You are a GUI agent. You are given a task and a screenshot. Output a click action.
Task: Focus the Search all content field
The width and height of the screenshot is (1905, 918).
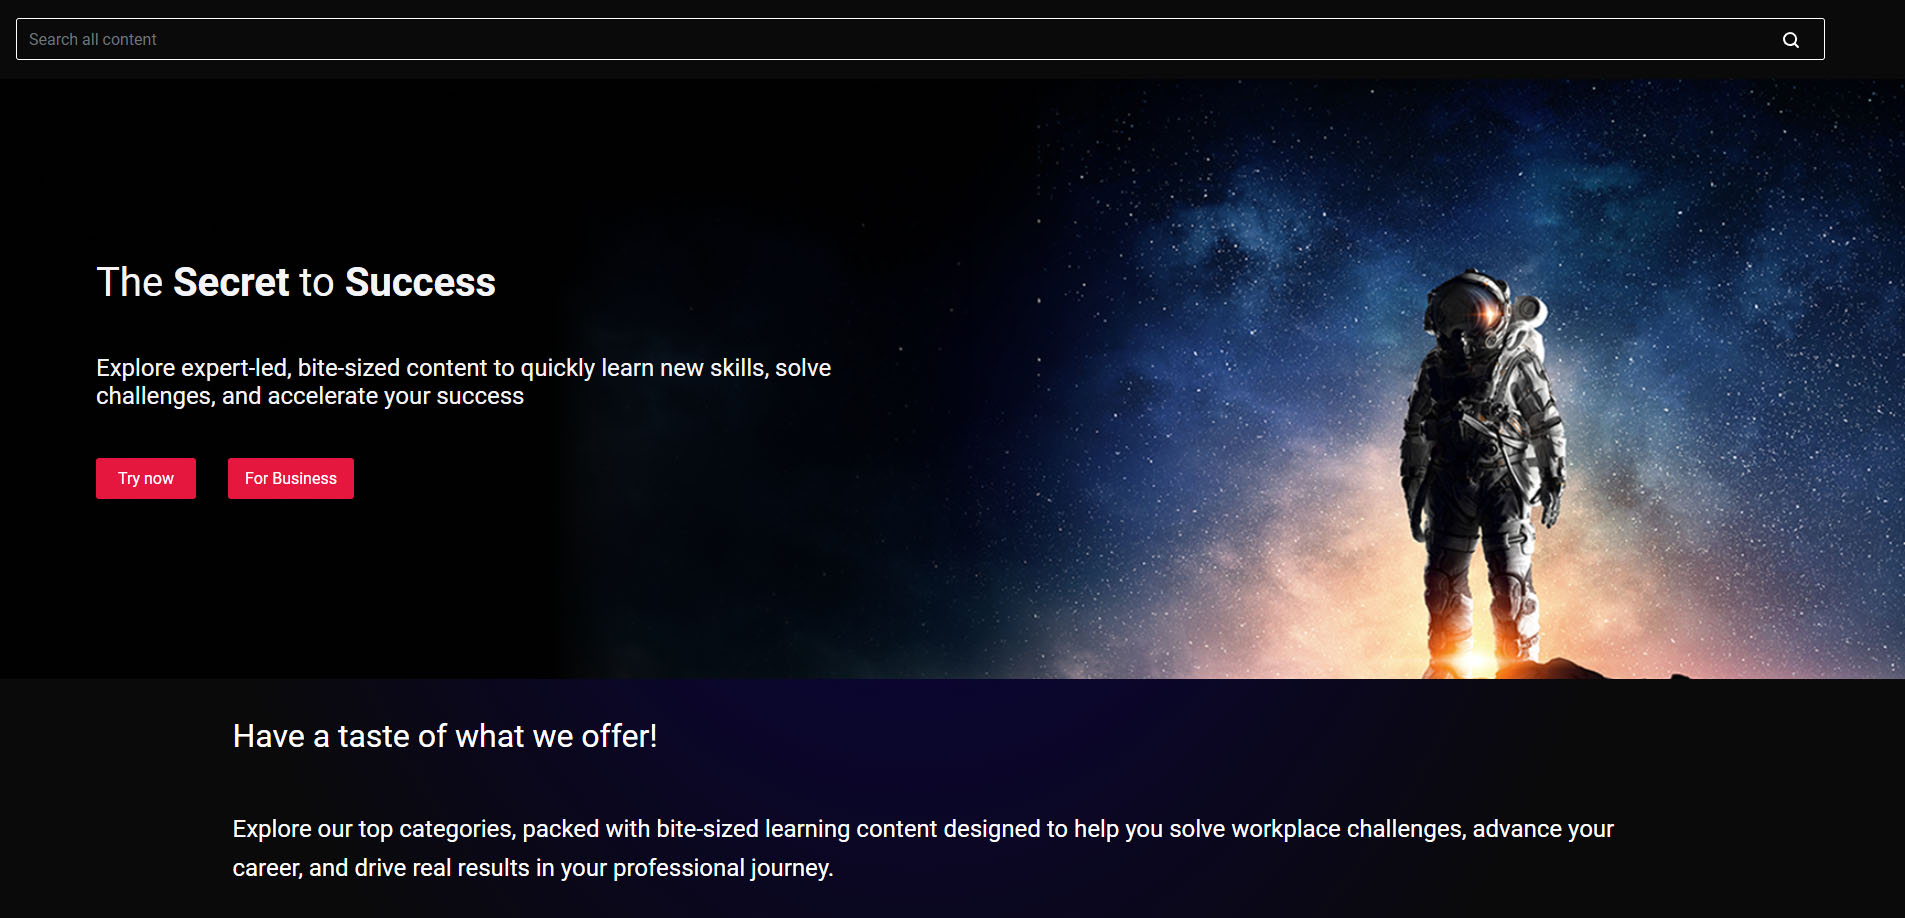pyautogui.click(x=920, y=39)
